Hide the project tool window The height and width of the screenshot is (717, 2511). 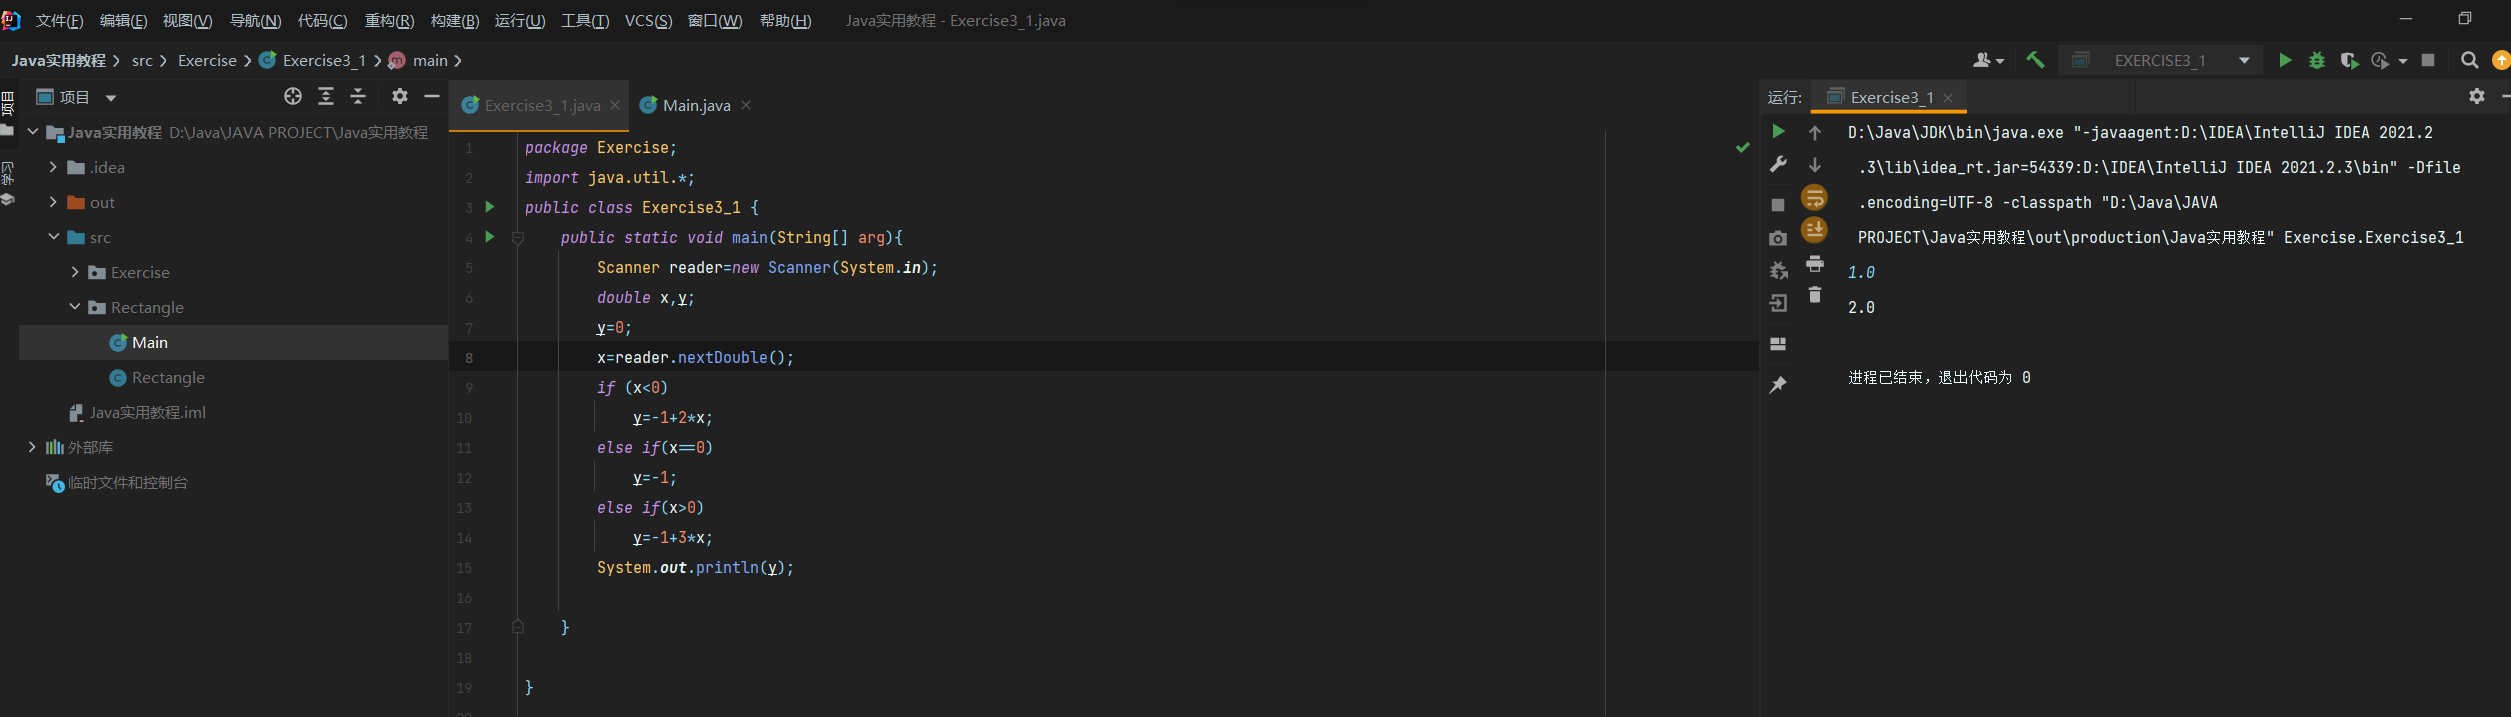(432, 96)
